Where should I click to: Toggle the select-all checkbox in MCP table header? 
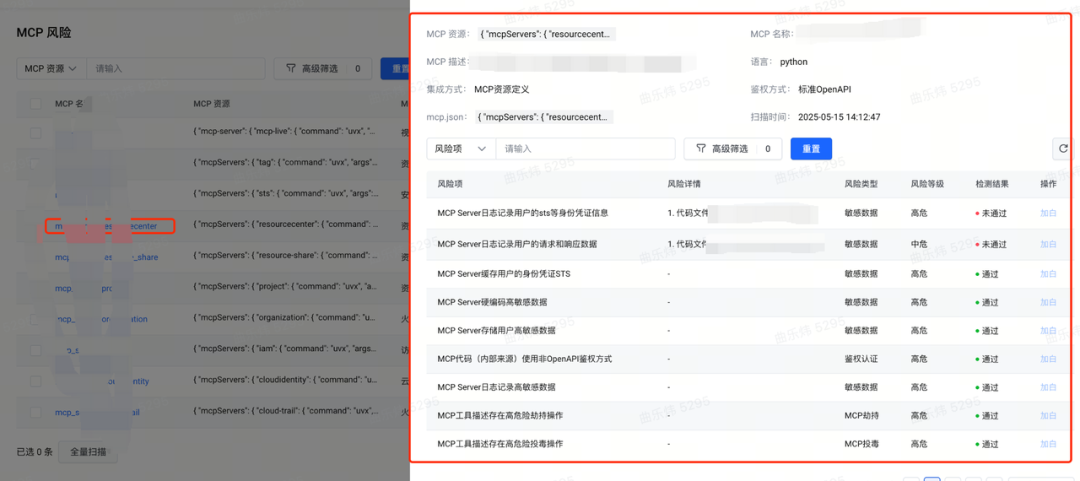point(35,103)
